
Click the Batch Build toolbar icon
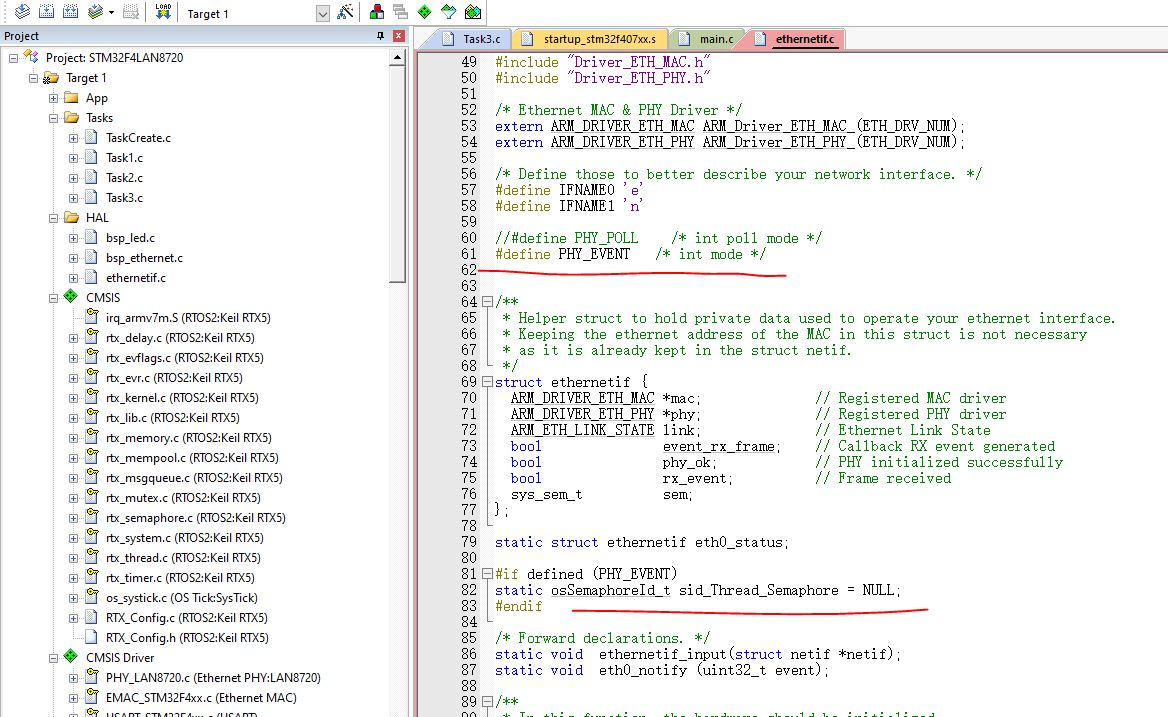point(95,11)
